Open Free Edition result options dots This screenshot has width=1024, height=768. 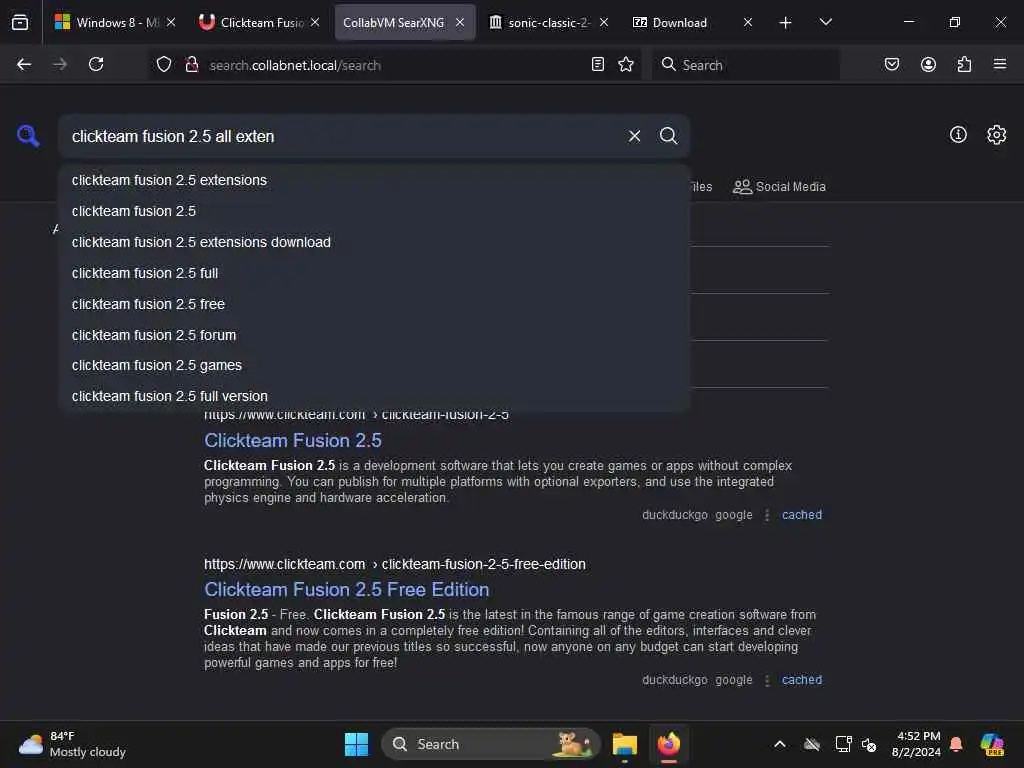click(767, 680)
